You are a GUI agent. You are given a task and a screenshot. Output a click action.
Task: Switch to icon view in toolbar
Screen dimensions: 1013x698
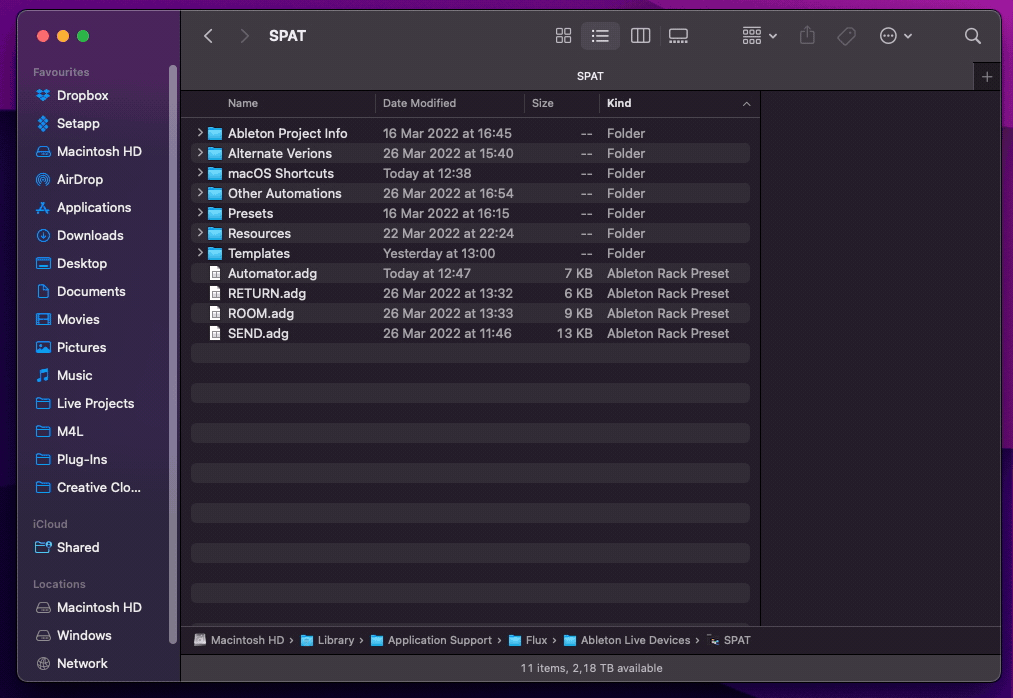tap(563, 36)
